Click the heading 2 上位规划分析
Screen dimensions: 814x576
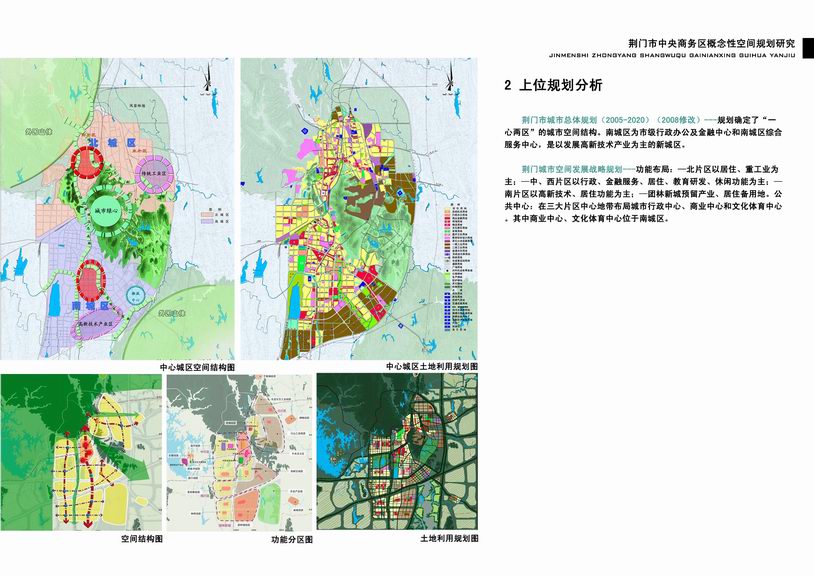pyautogui.click(x=553, y=85)
